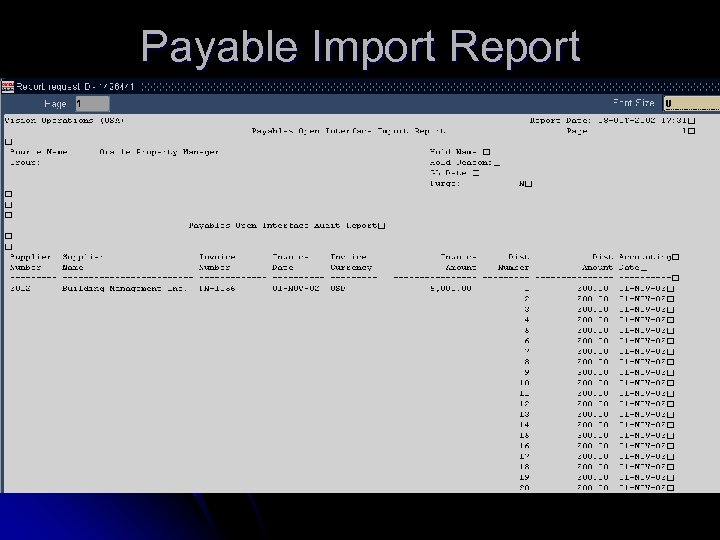Click the 'Invoice Number' column header
This screenshot has height=540, width=720.
[x=217, y=262]
